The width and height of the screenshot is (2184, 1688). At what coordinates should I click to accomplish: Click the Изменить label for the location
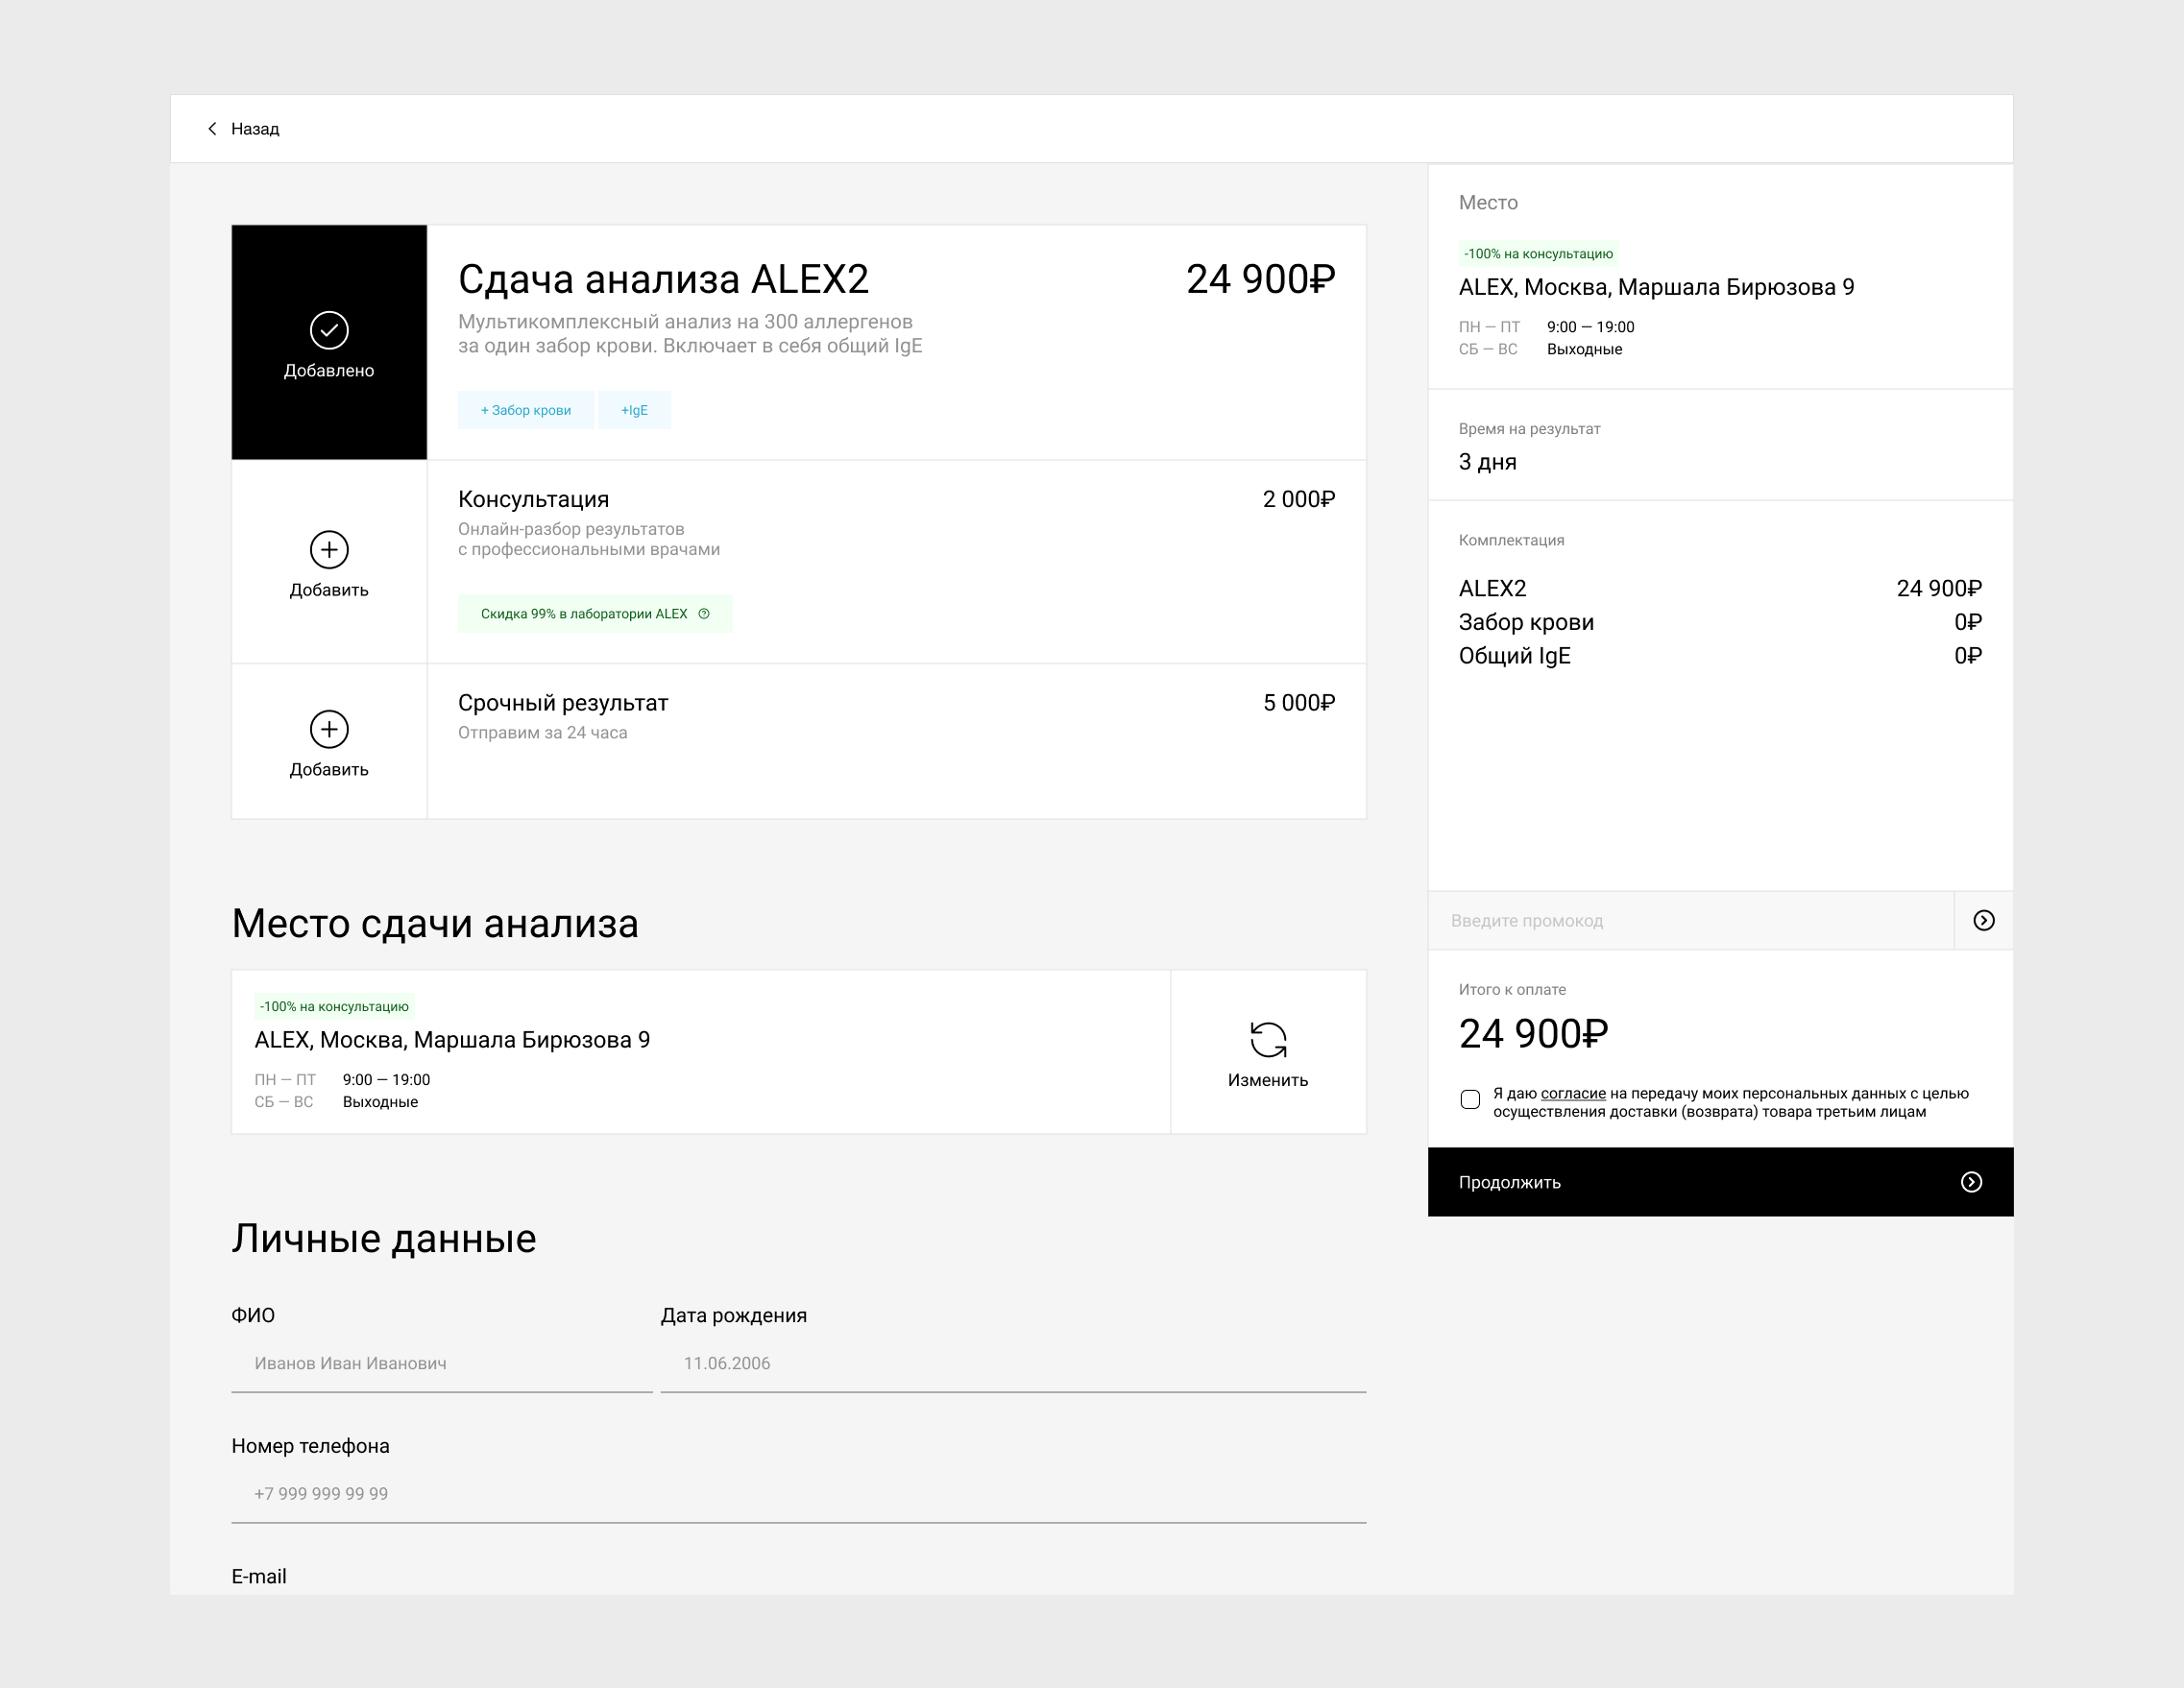(x=1268, y=1080)
